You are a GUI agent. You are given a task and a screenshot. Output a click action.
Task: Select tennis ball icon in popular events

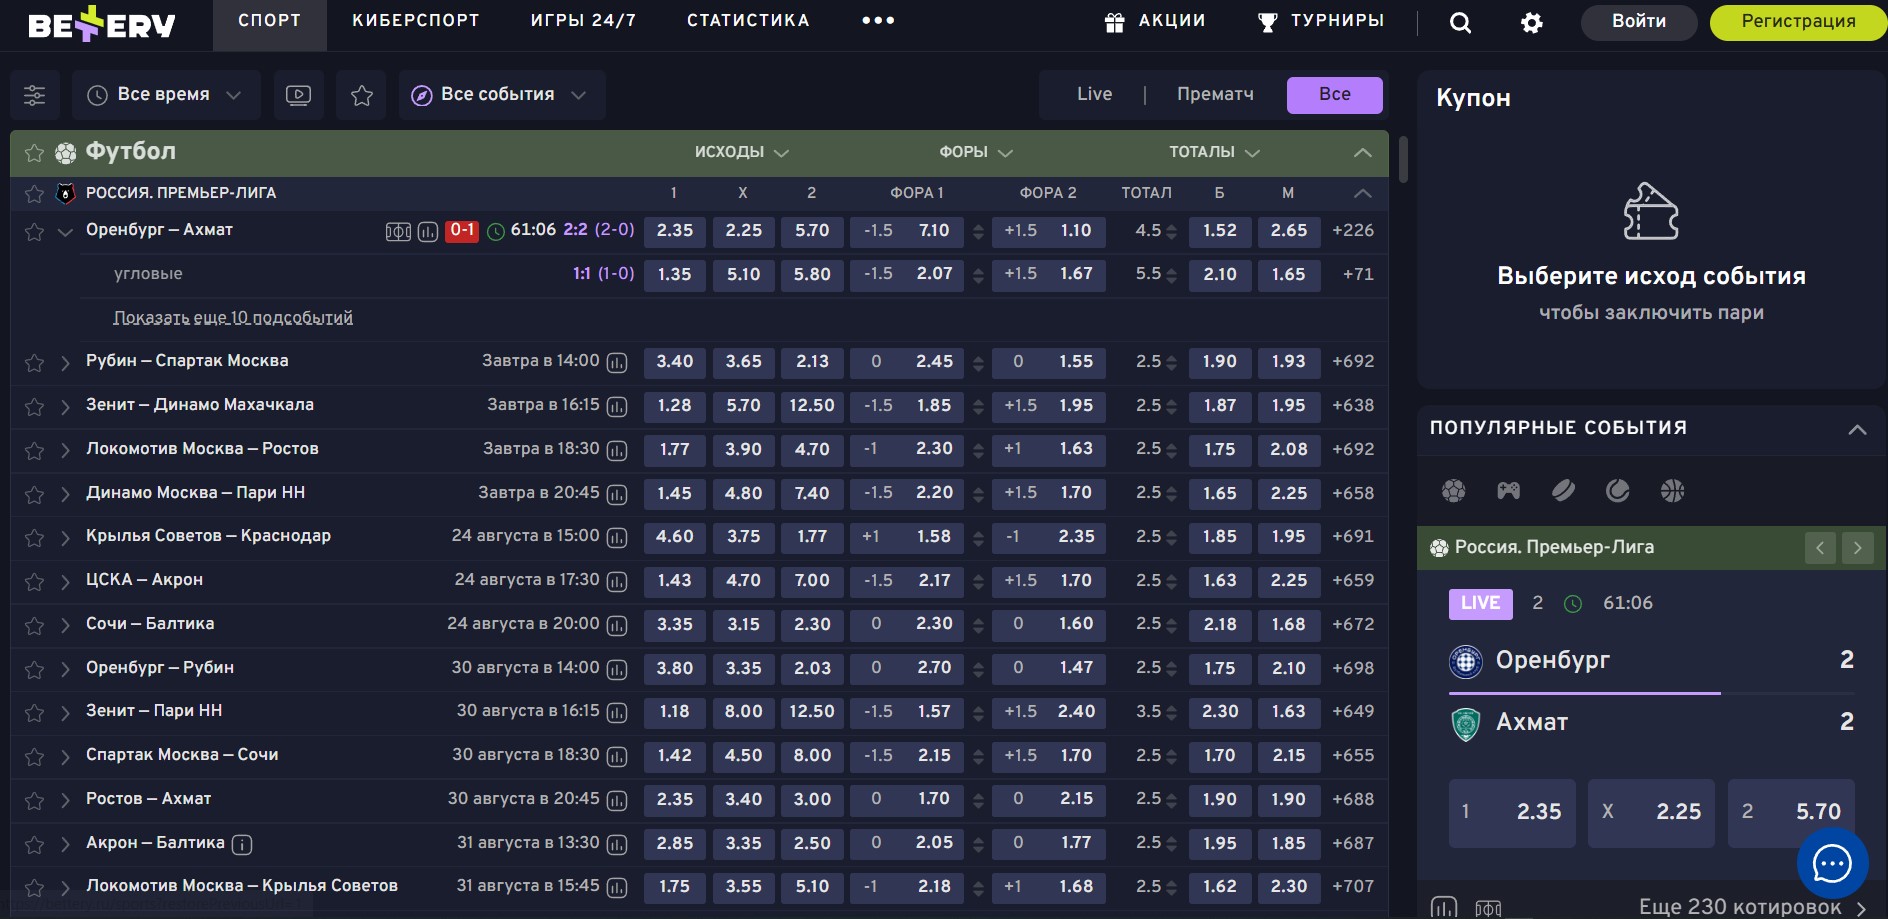(1617, 490)
